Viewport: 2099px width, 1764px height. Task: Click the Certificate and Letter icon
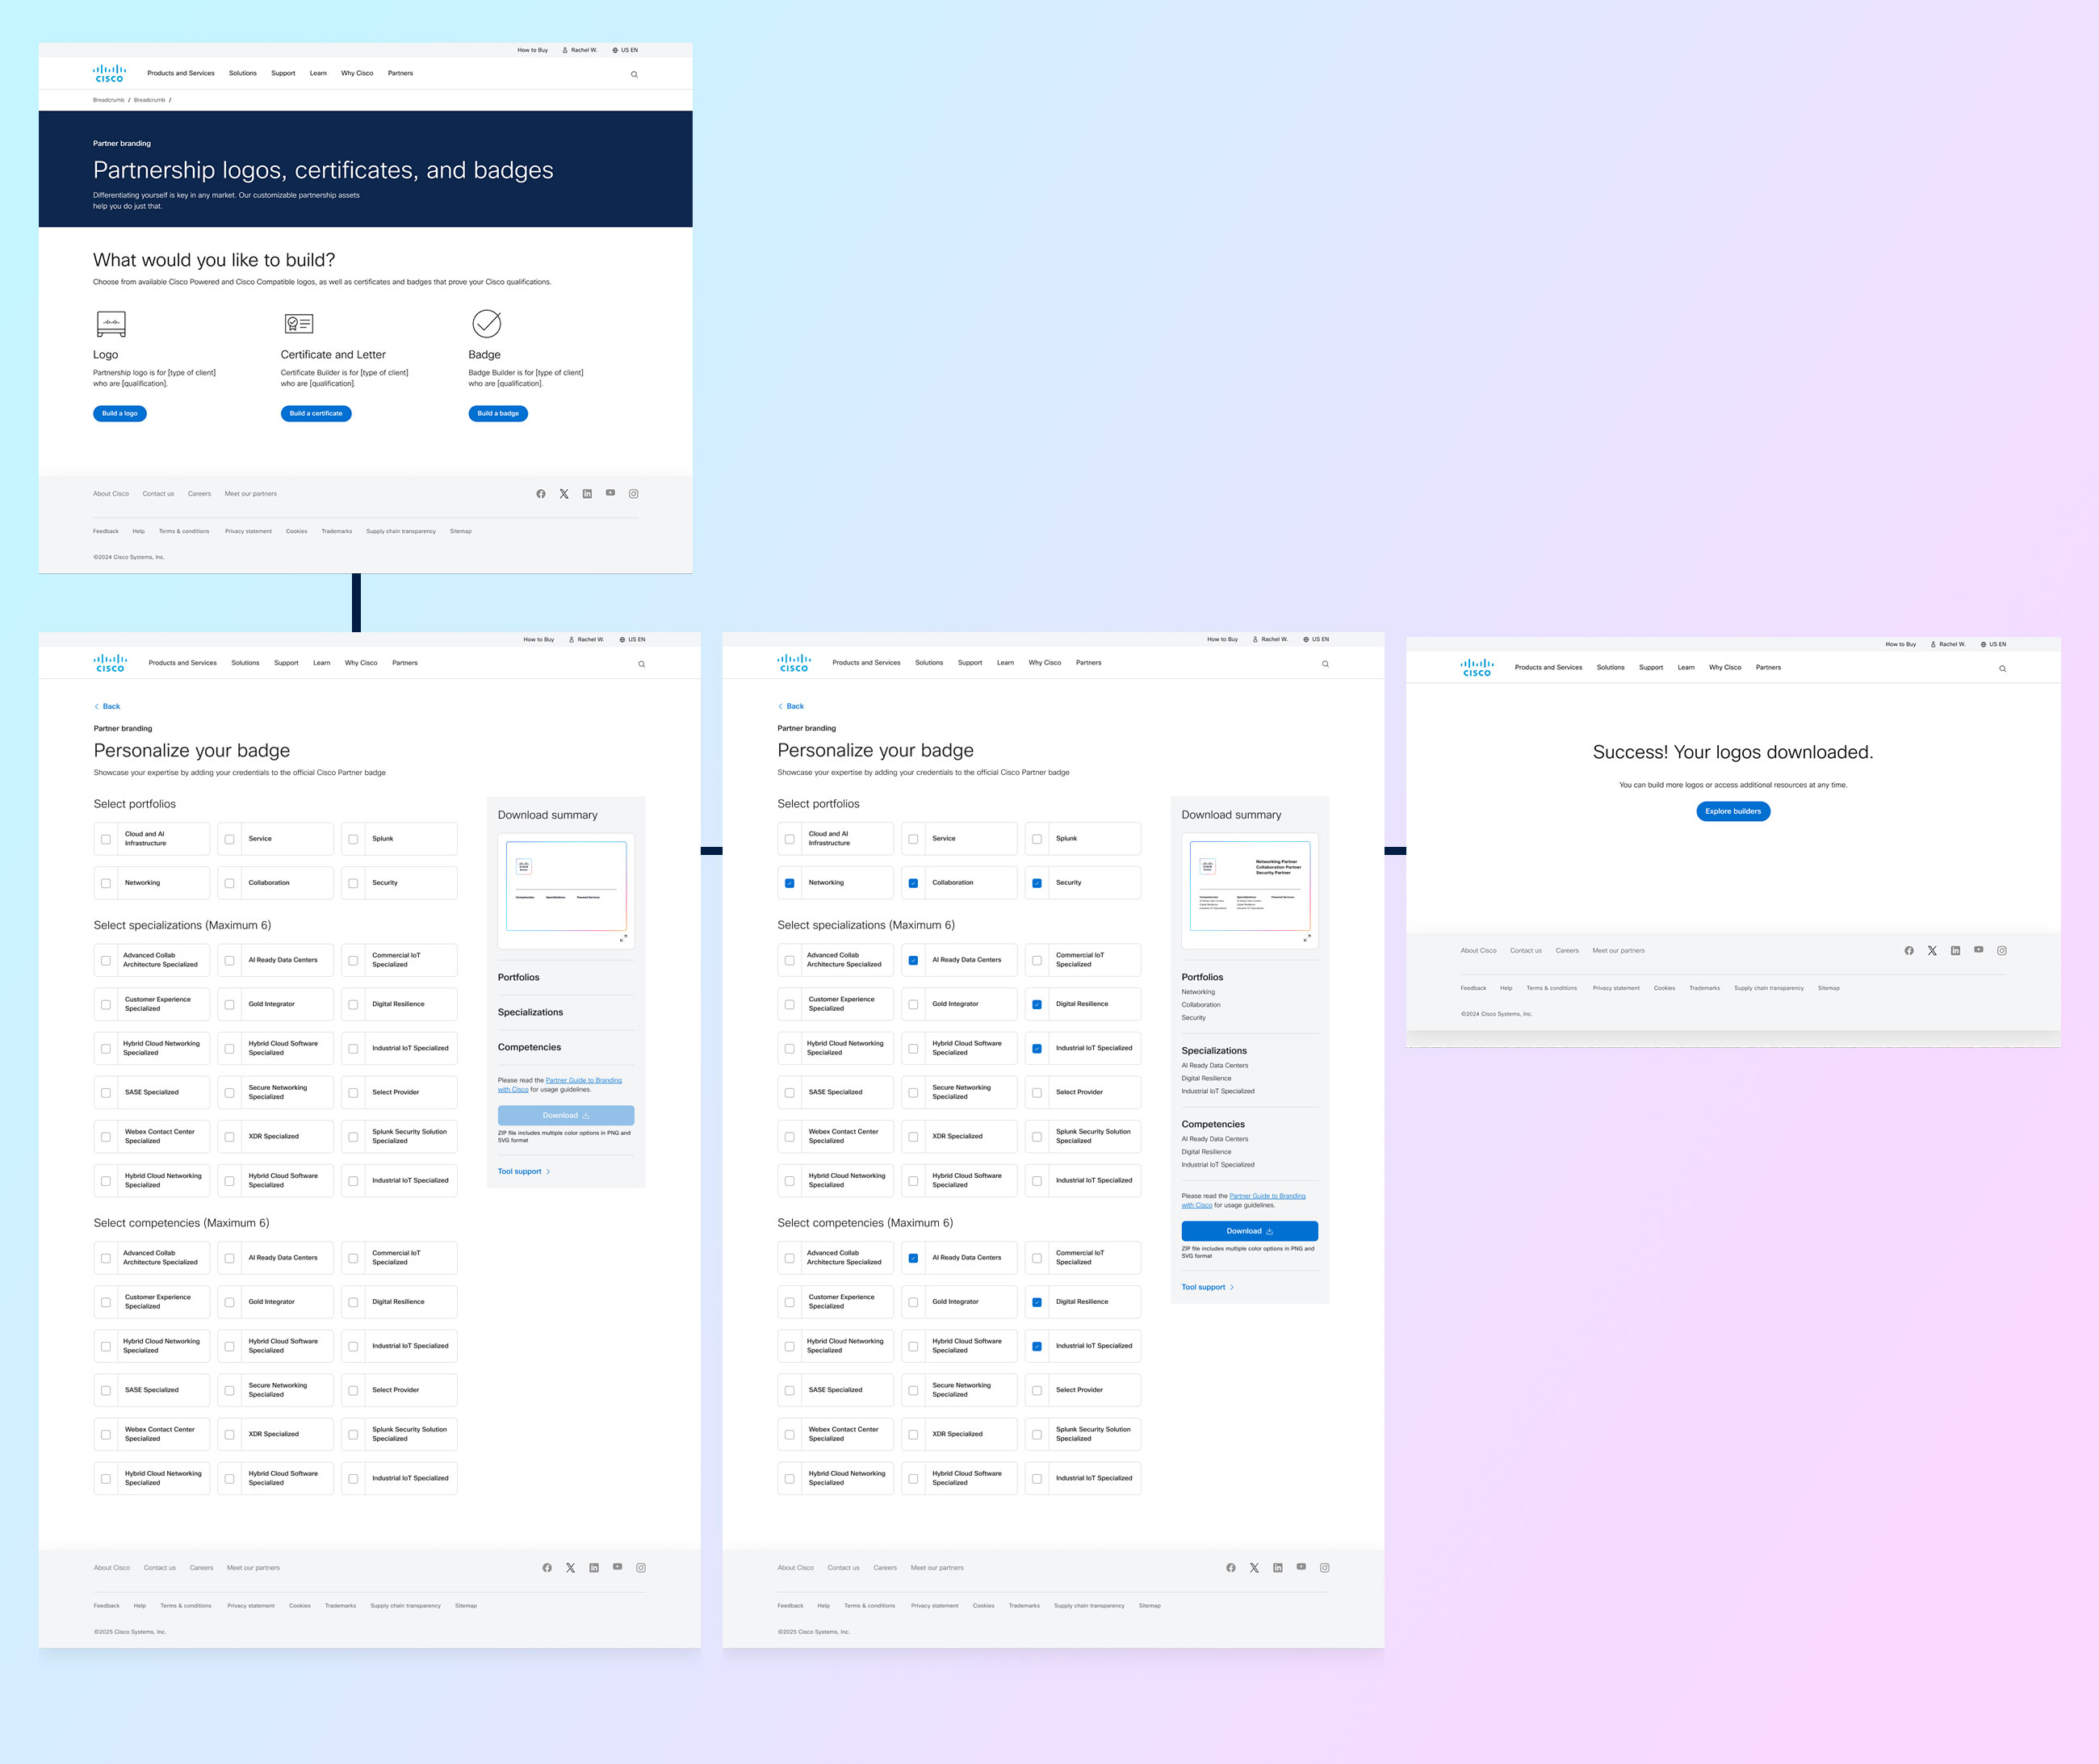click(299, 324)
